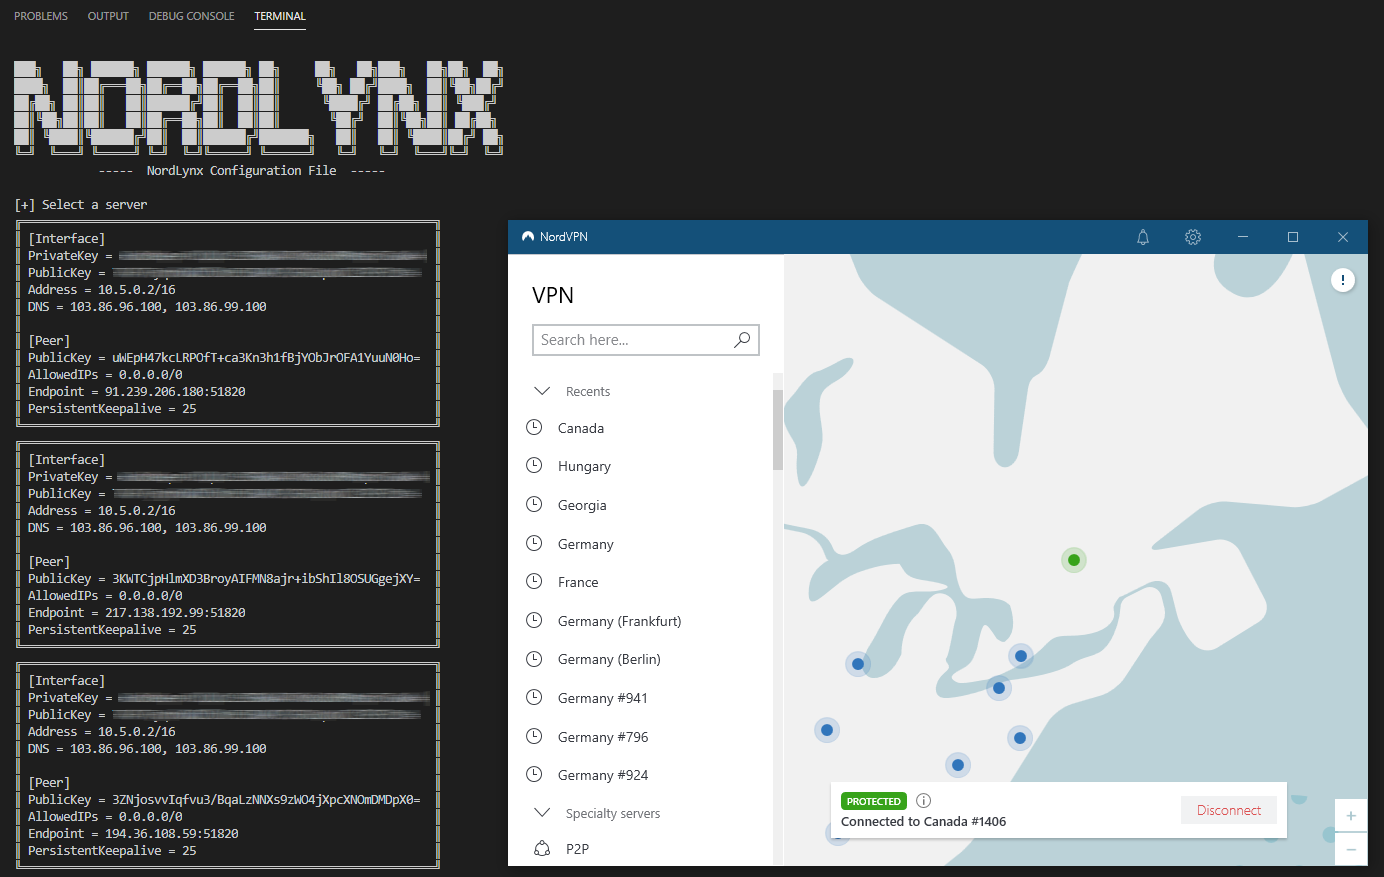Click the clock icon beside Hungary
This screenshot has height=877, width=1384.
[534, 465]
